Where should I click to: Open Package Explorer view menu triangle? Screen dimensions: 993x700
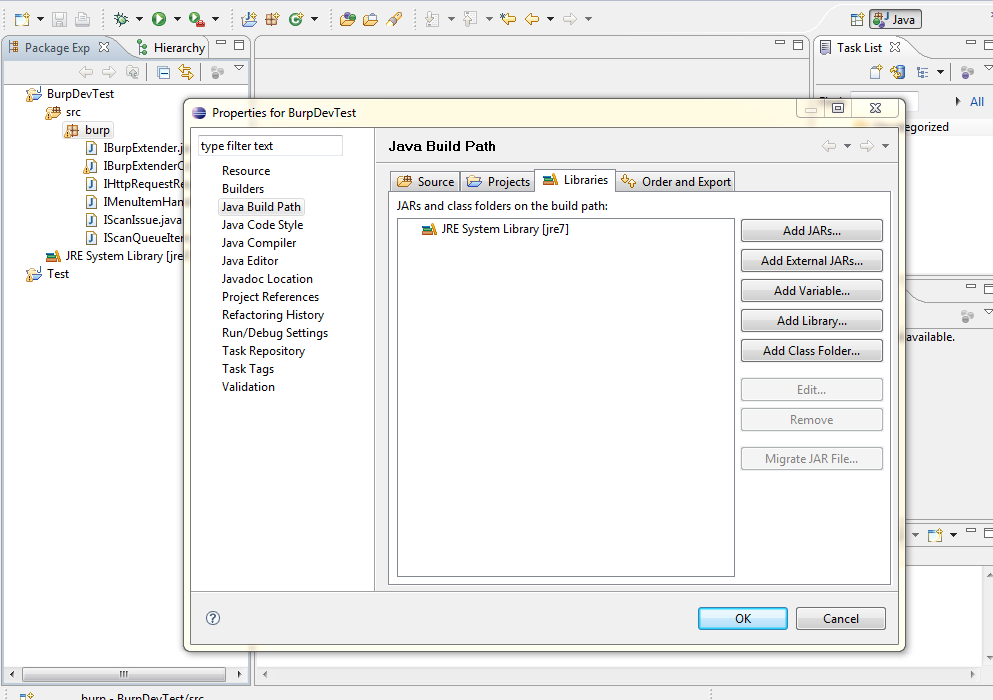pos(239,68)
